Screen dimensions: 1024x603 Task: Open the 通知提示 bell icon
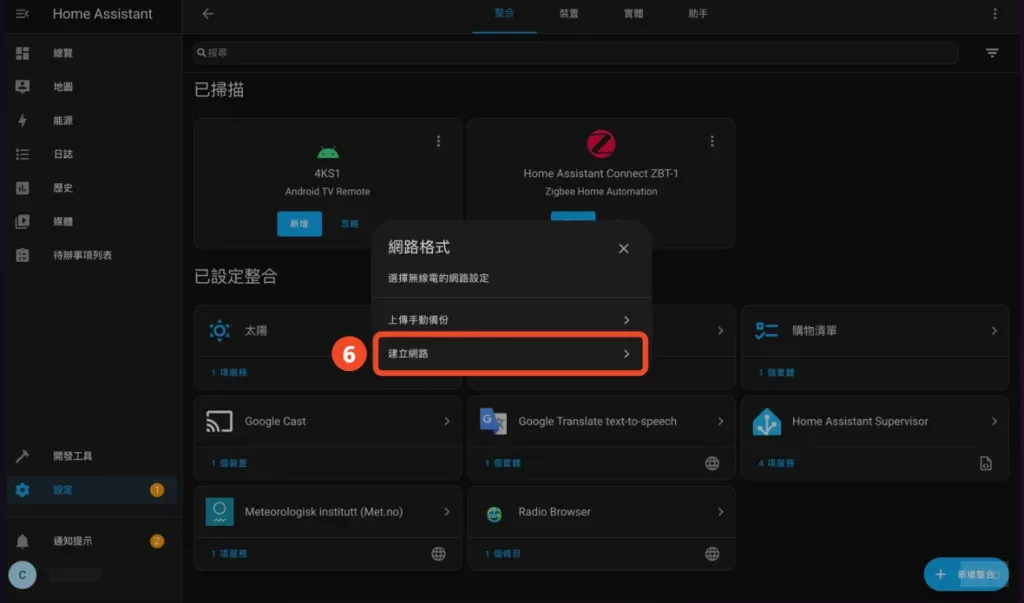pyautogui.click(x=21, y=540)
